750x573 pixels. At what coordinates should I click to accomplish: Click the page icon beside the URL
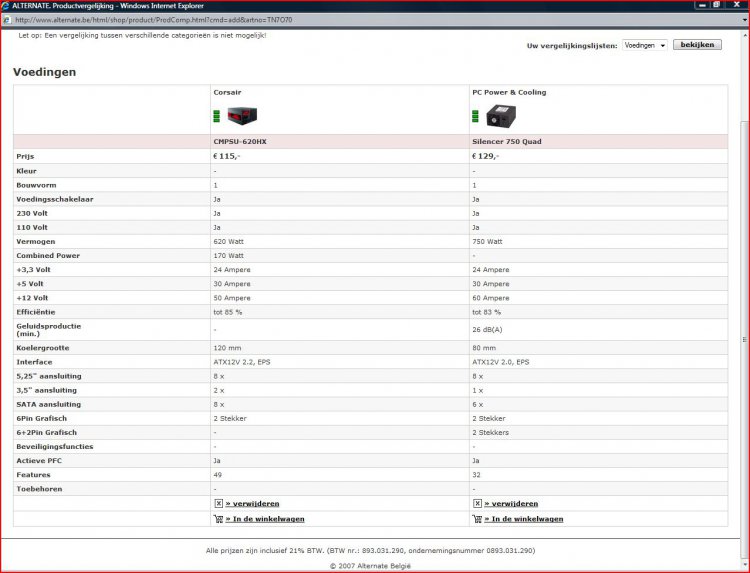(7, 20)
